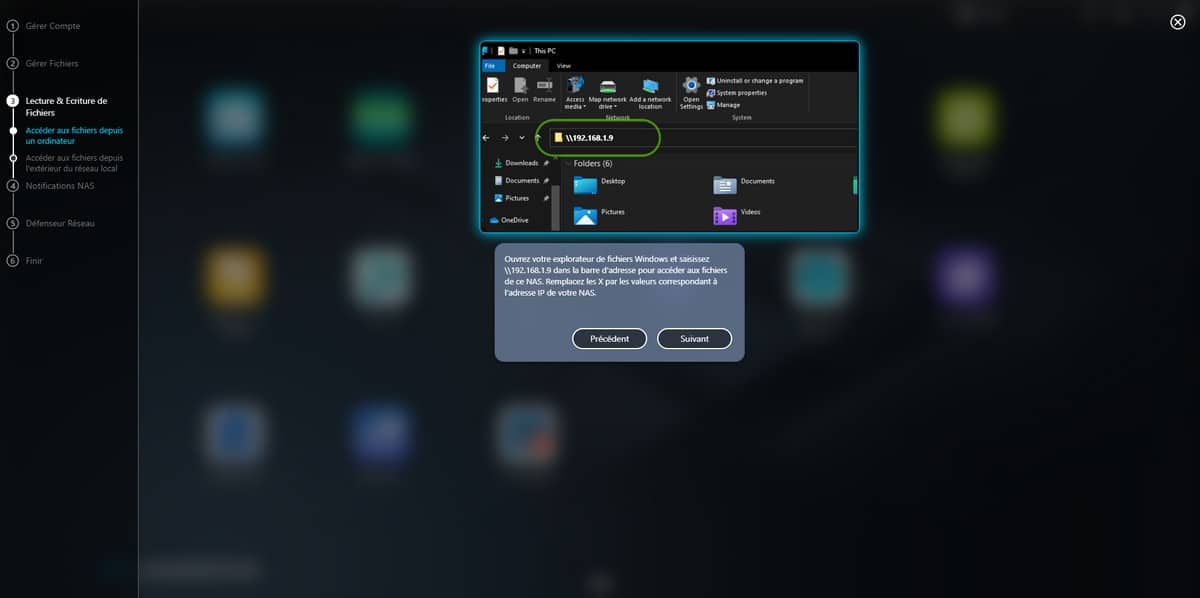Click Manage in the tutorial ribbon

(724, 105)
